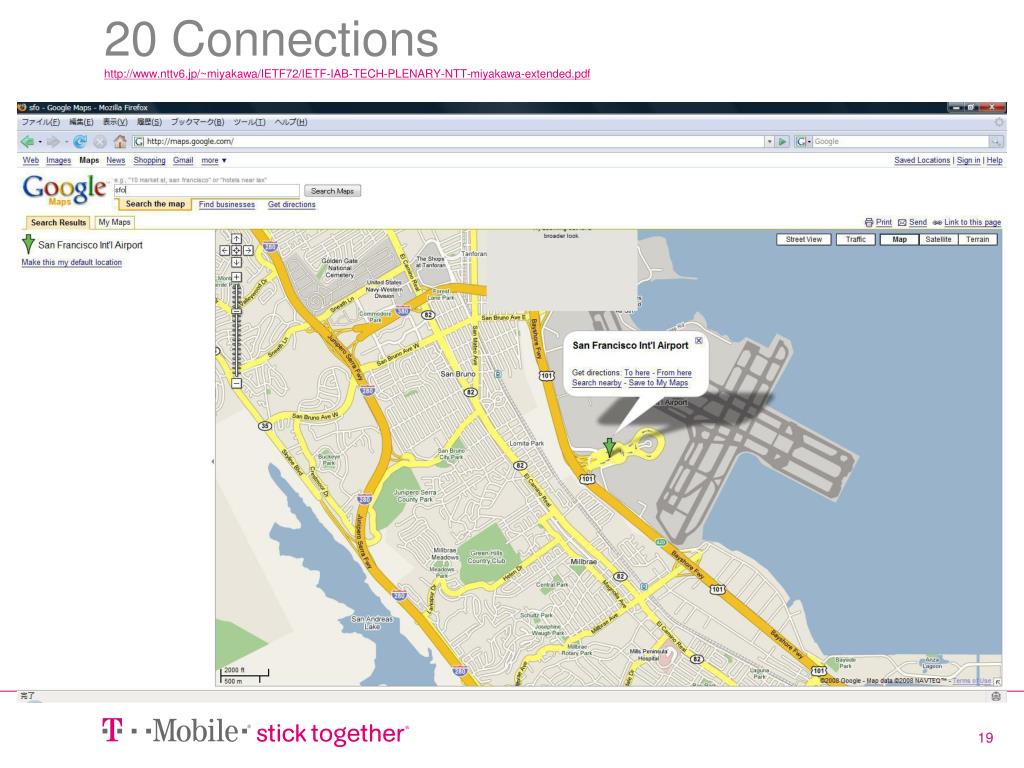
Task: Zoom out with the minus map button
Action: click(x=236, y=383)
